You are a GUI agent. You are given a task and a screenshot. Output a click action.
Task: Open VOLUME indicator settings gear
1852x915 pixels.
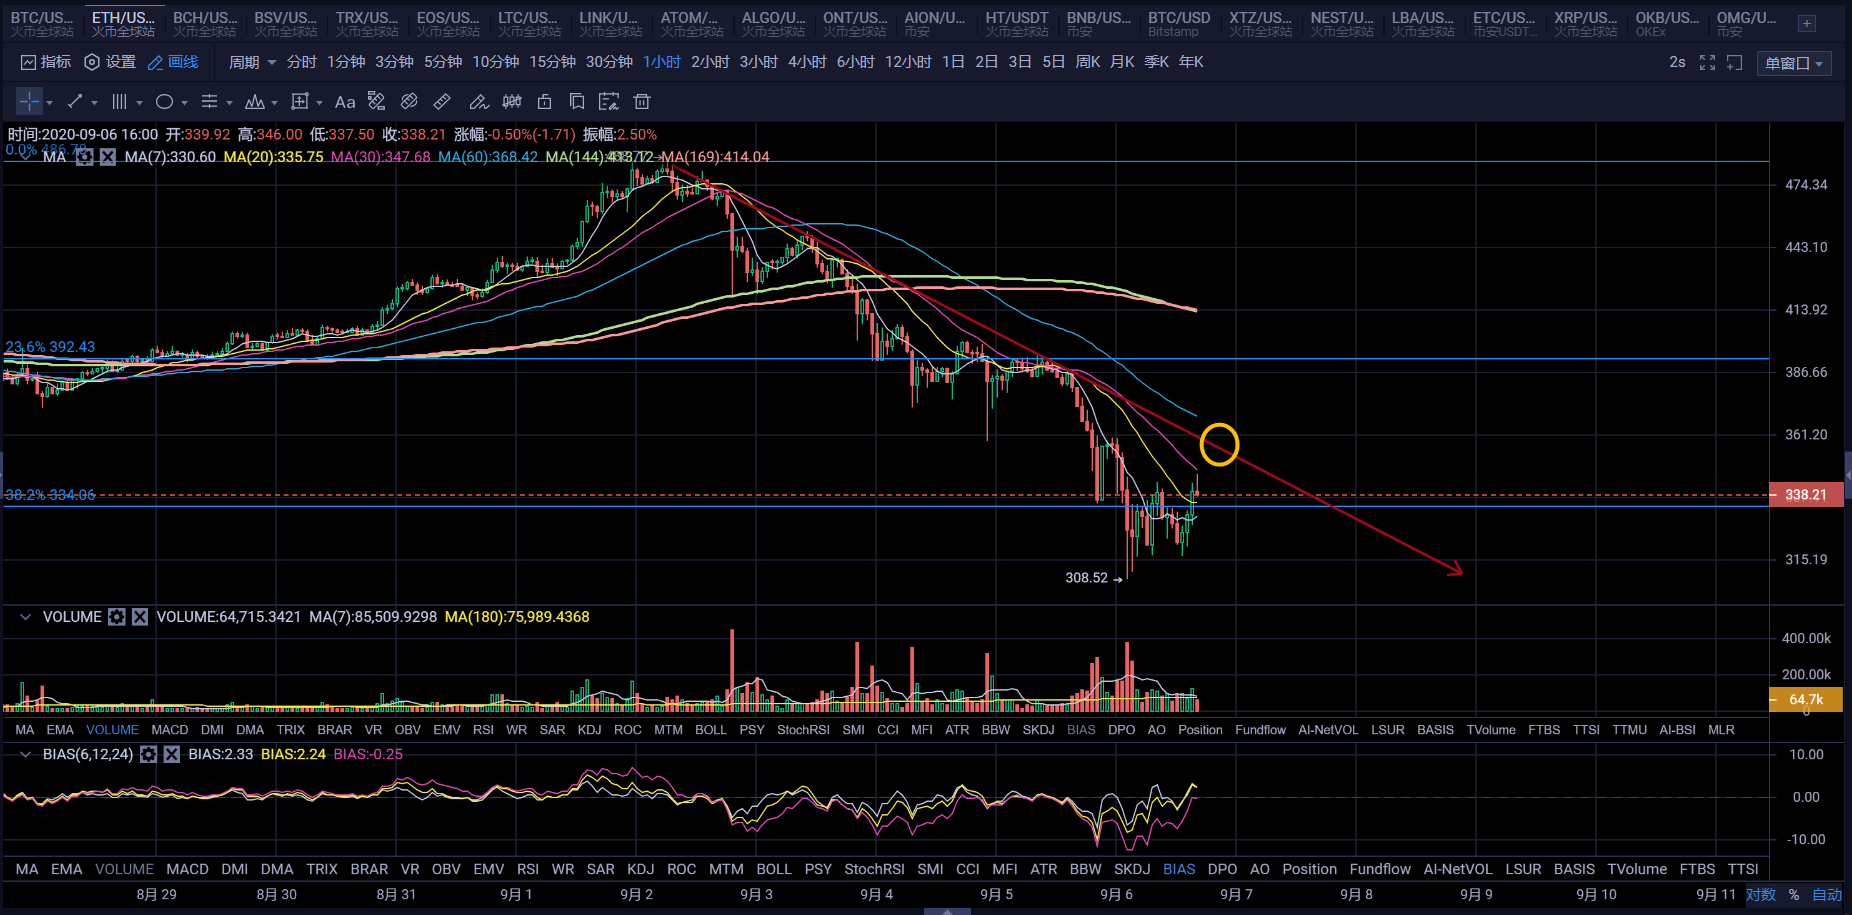117,617
